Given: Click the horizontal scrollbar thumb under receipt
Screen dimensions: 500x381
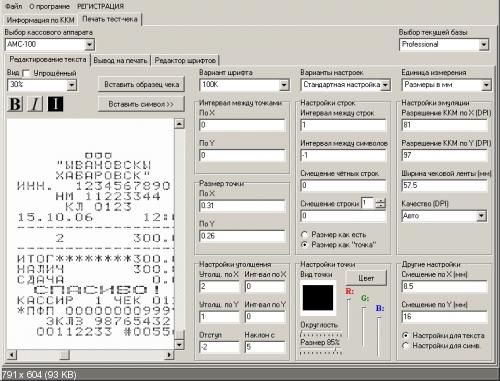Looking at the screenshot, I should pos(64,354).
